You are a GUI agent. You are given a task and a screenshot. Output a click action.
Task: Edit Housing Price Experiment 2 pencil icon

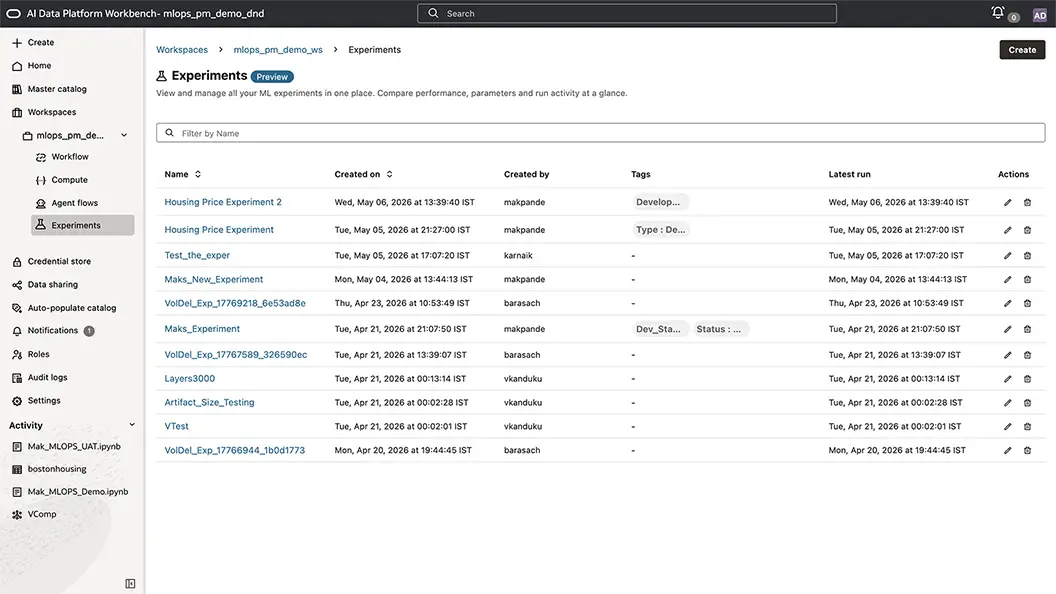1008,202
